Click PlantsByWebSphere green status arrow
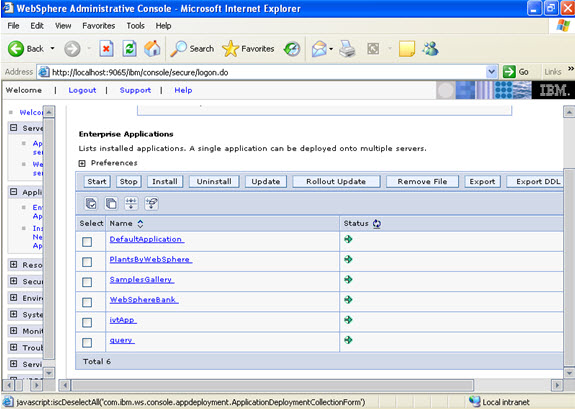The image size is (575, 409). (348, 259)
